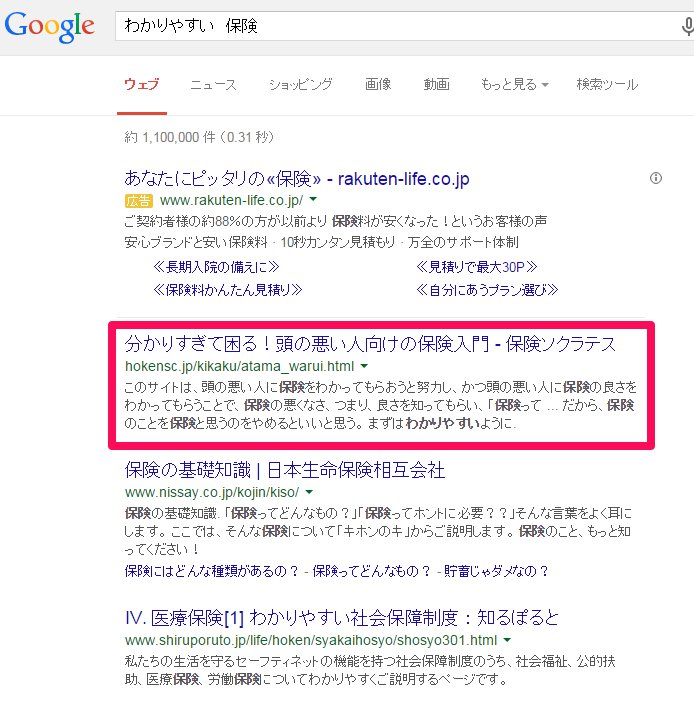Open 検索ツール options
Image resolution: width=694 pixels, height=706 pixels.
[607, 84]
